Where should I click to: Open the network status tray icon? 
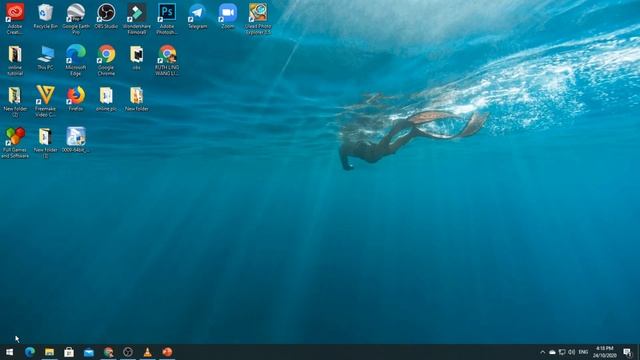pyautogui.click(x=562, y=352)
